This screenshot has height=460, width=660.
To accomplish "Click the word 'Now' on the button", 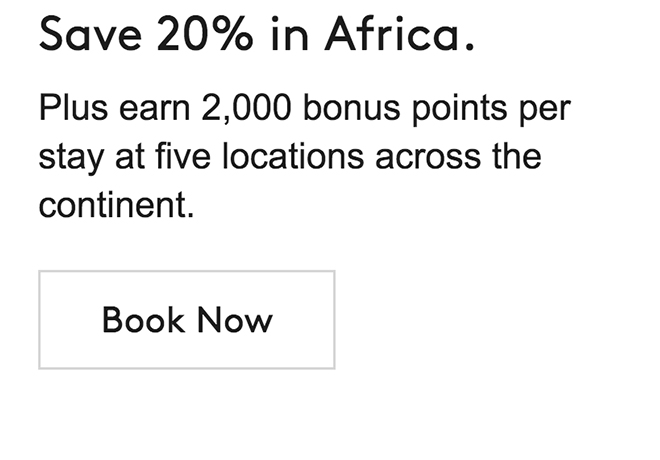I will (235, 320).
